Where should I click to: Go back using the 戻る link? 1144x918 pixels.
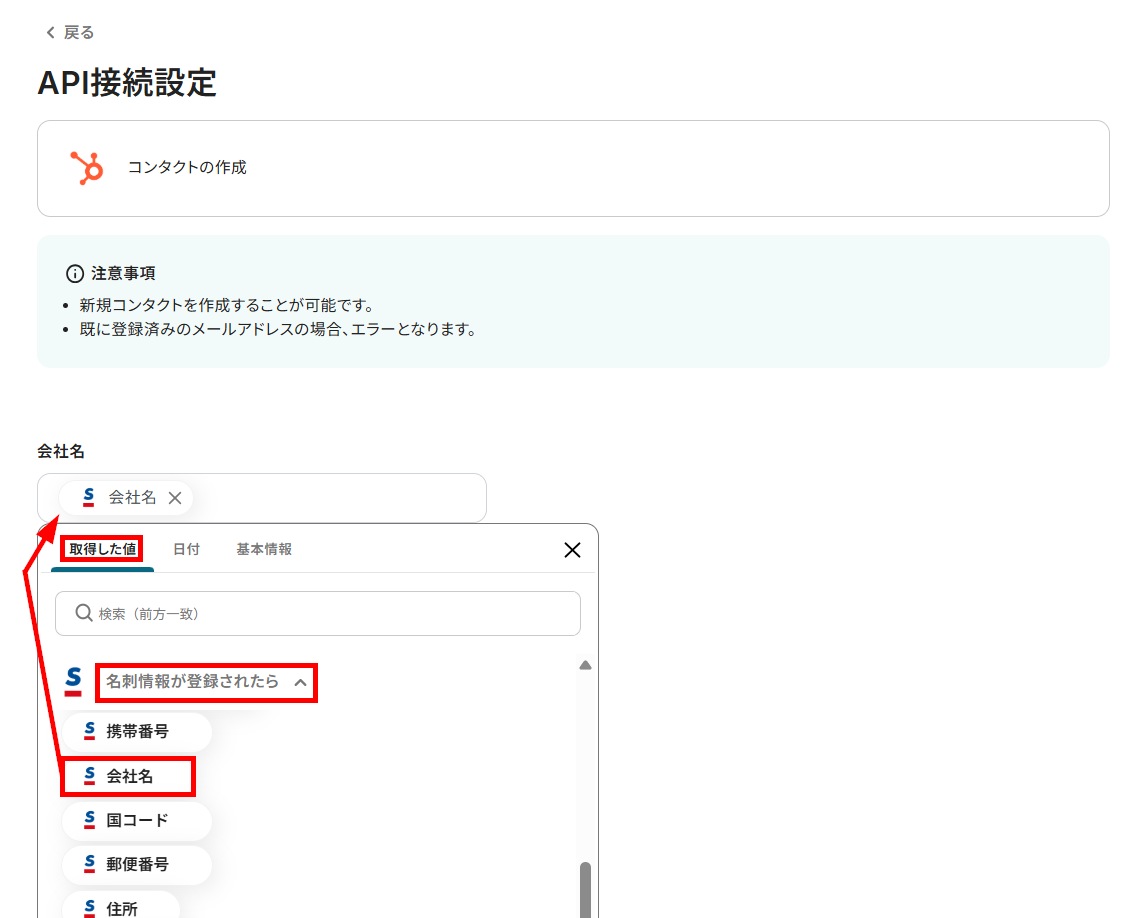pos(70,32)
